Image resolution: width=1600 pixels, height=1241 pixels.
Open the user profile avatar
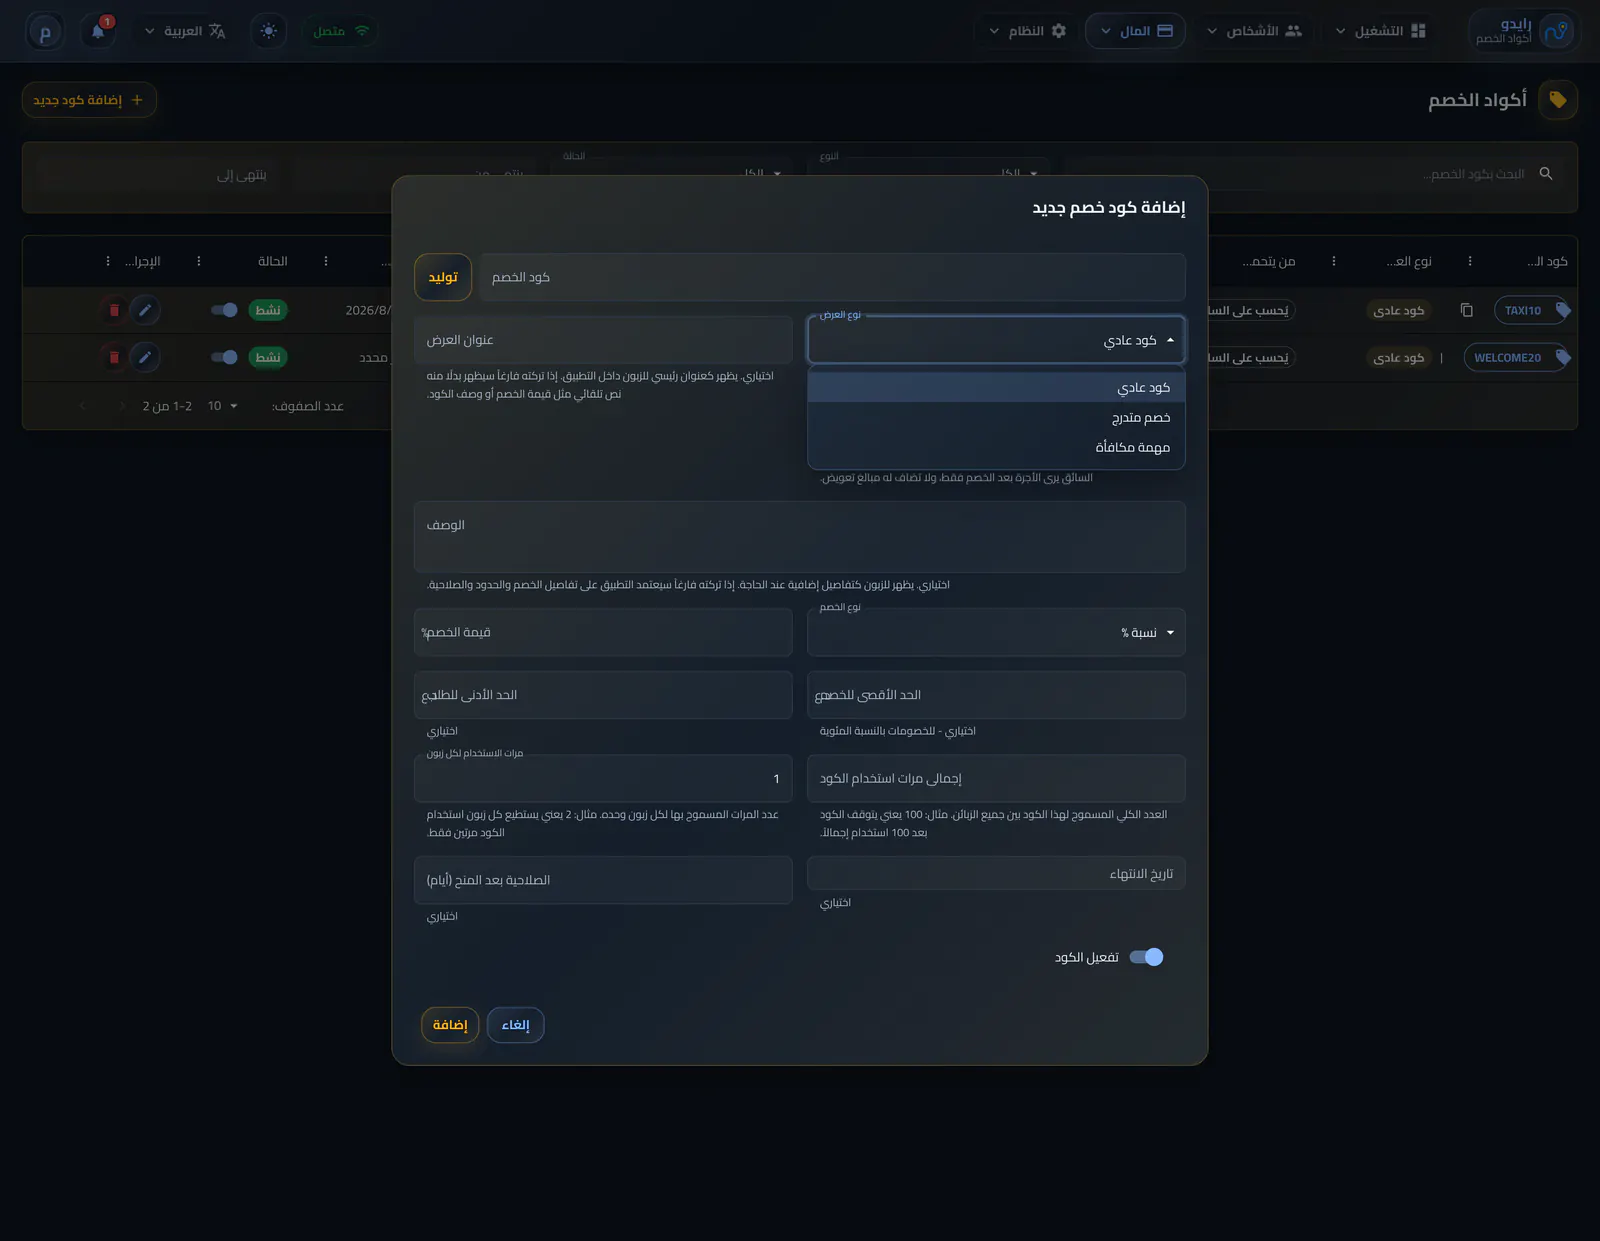point(45,31)
